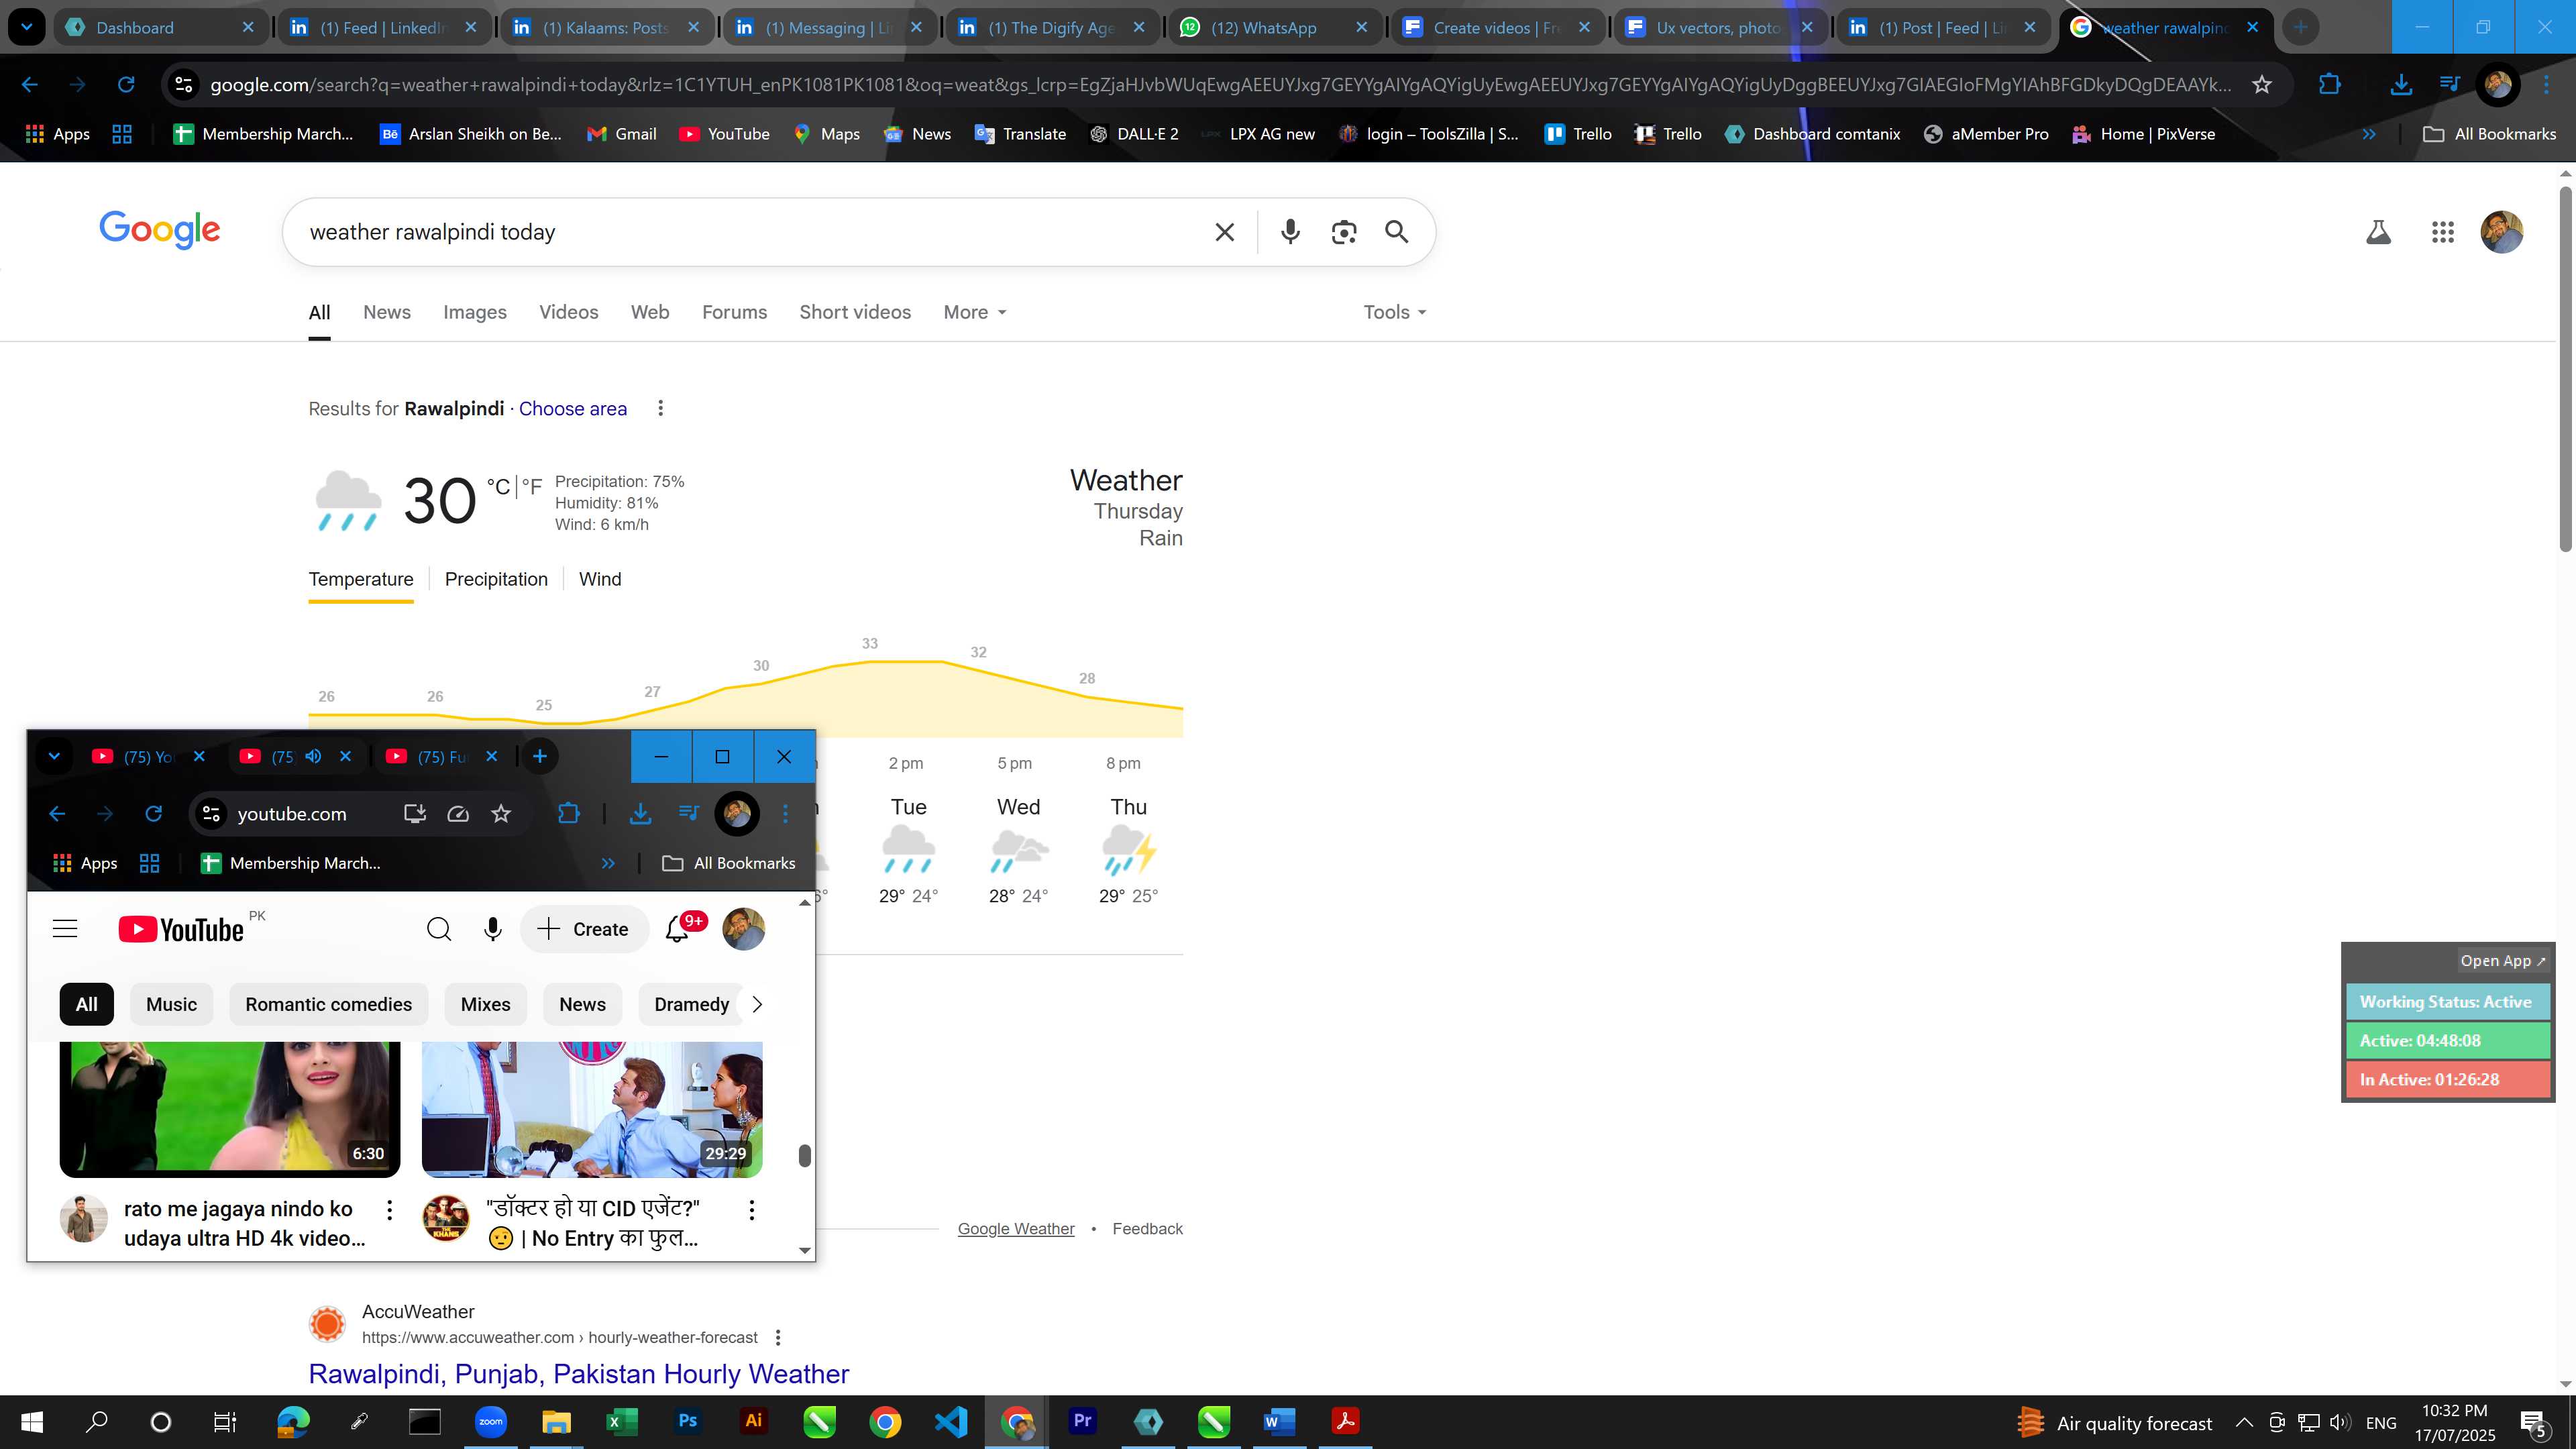The image size is (2576, 1449).
Task: Open YouTube notifications bell
Action: click(x=677, y=929)
